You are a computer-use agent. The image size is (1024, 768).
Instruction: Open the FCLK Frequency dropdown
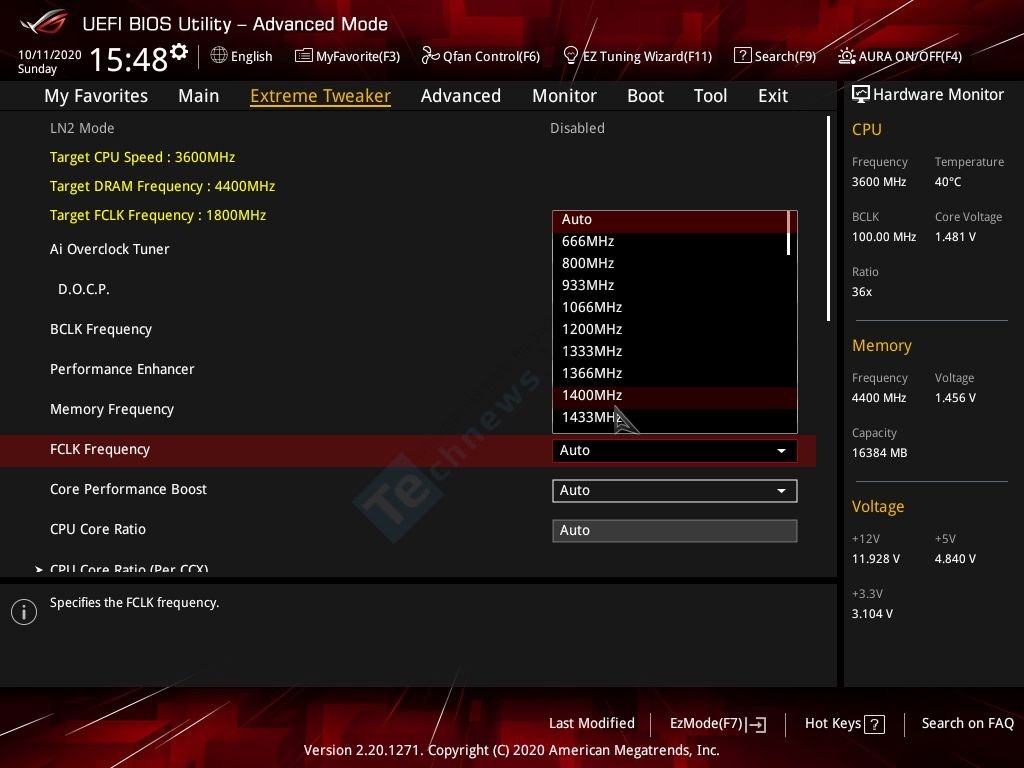(x=675, y=451)
